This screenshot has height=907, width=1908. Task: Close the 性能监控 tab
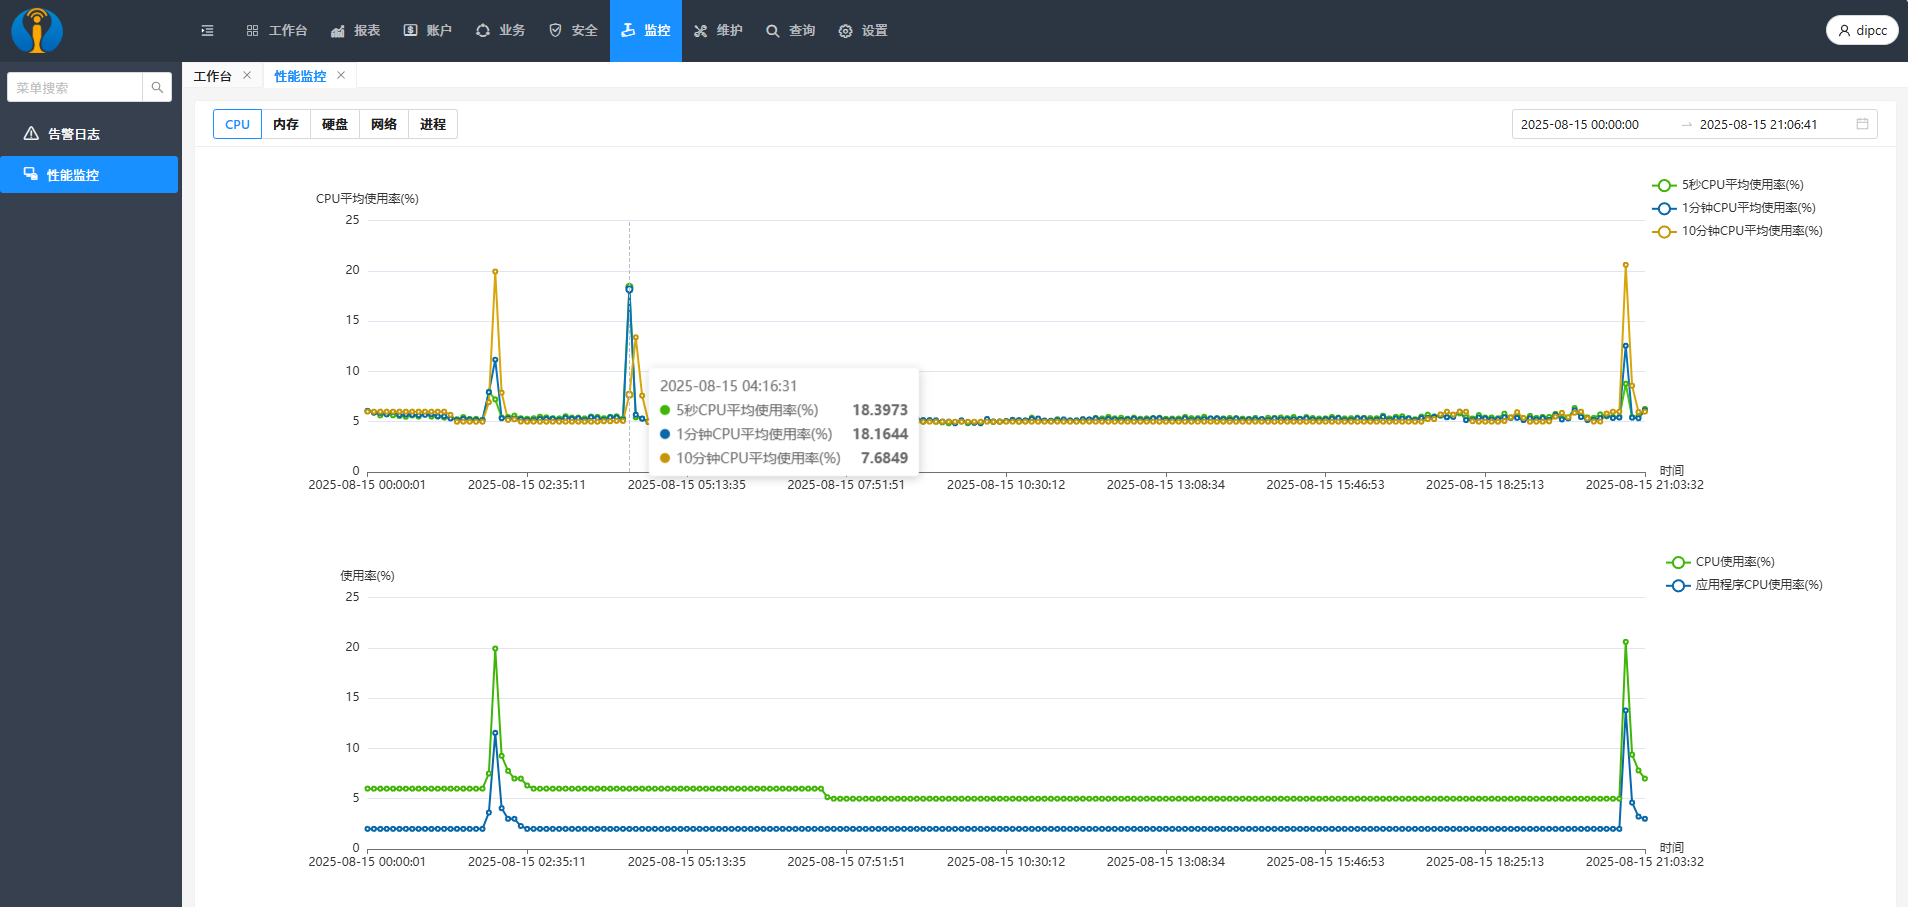click(x=341, y=75)
